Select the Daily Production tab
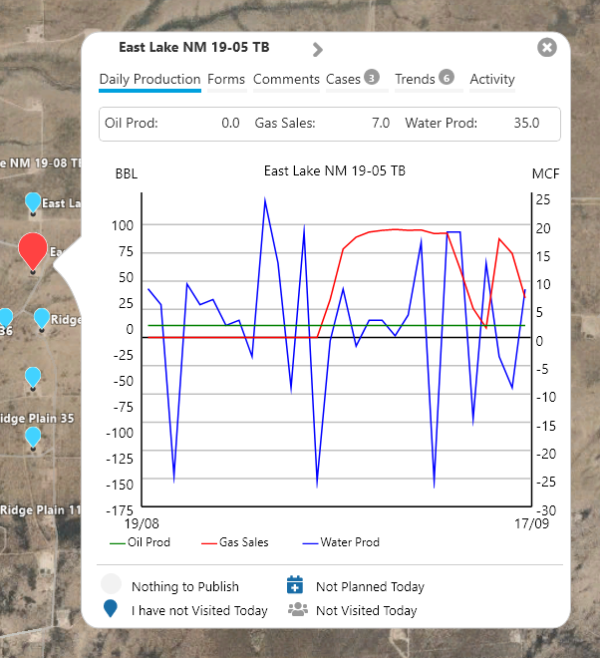 pos(150,79)
